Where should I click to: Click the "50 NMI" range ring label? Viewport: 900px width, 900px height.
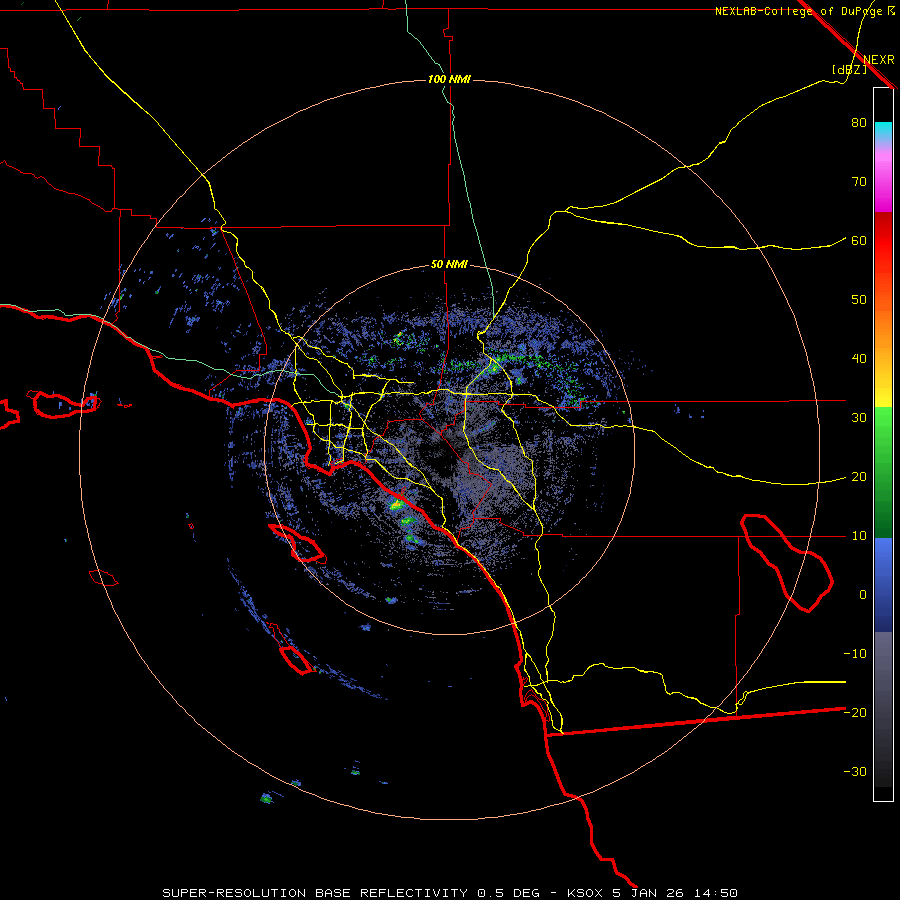point(449,265)
